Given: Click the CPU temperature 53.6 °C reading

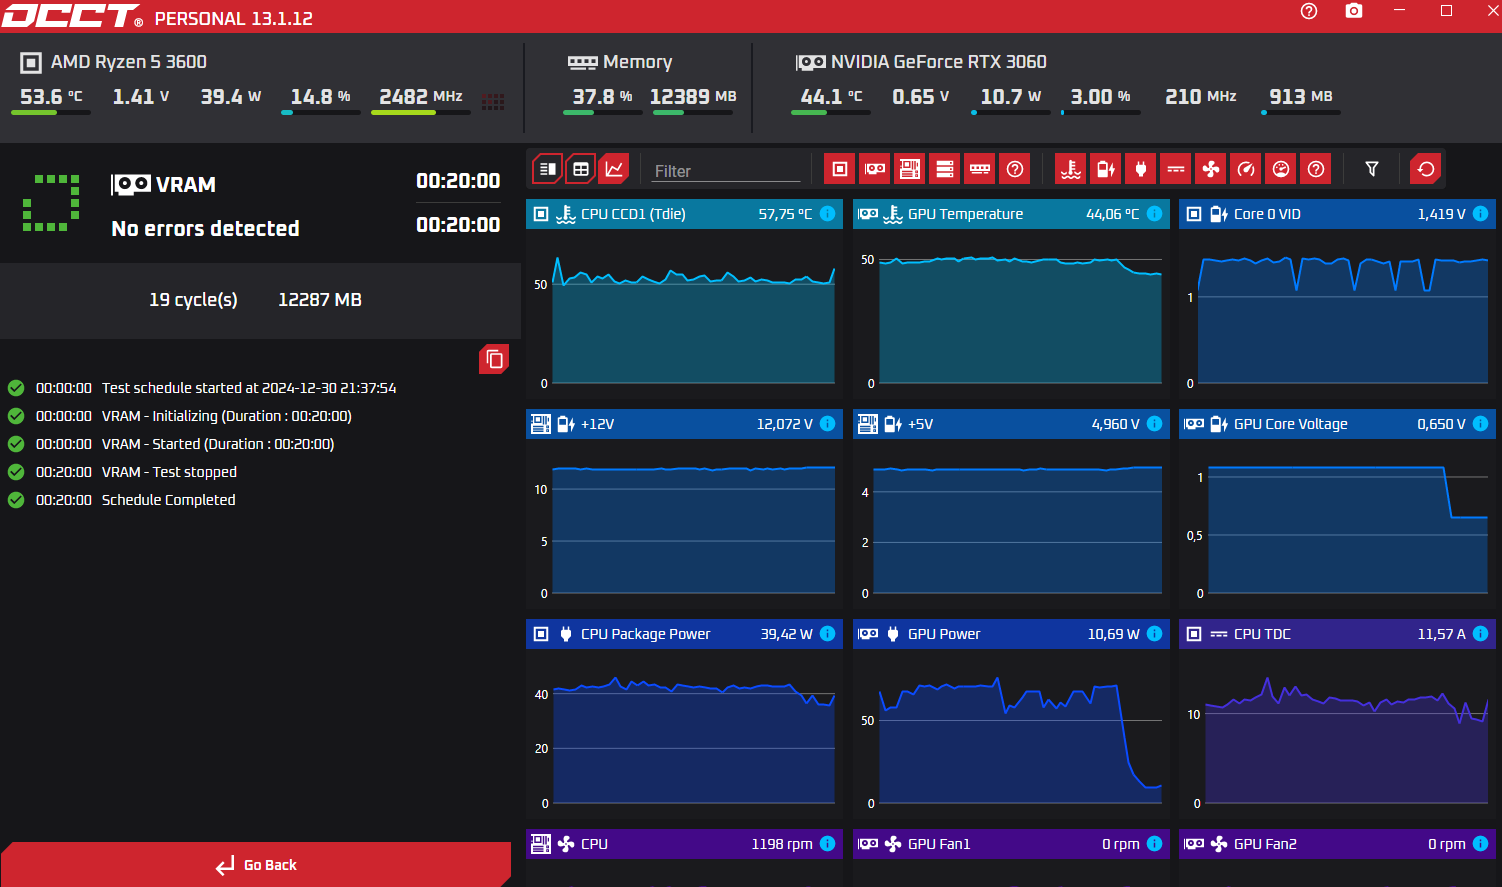Looking at the screenshot, I should (x=52, y=97).
